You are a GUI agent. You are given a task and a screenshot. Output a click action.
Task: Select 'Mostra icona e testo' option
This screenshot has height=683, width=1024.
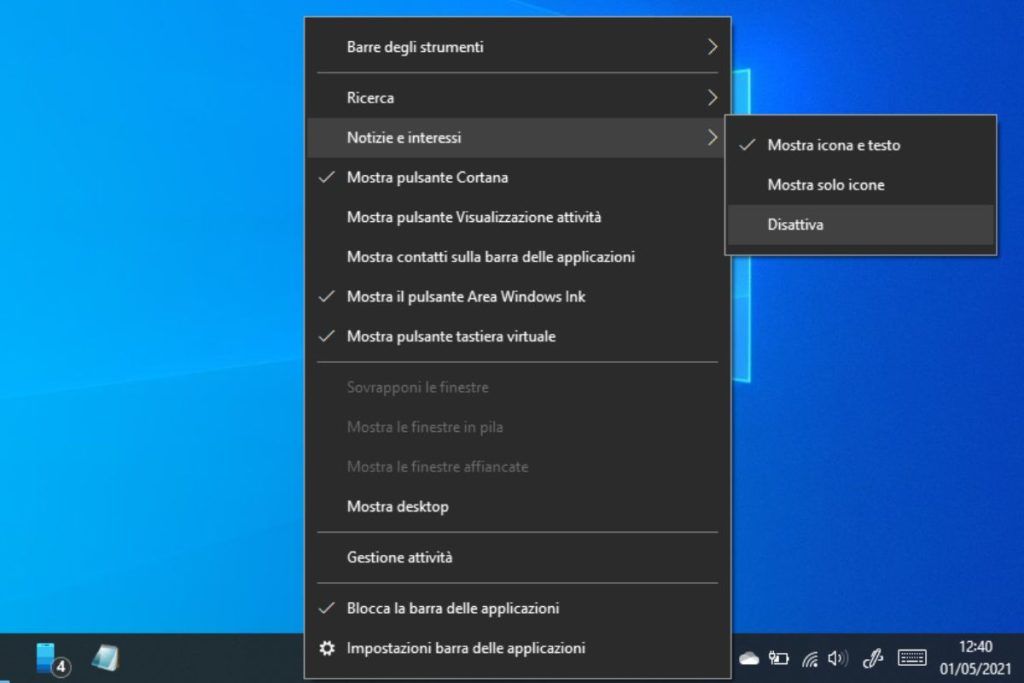(833, 145)
